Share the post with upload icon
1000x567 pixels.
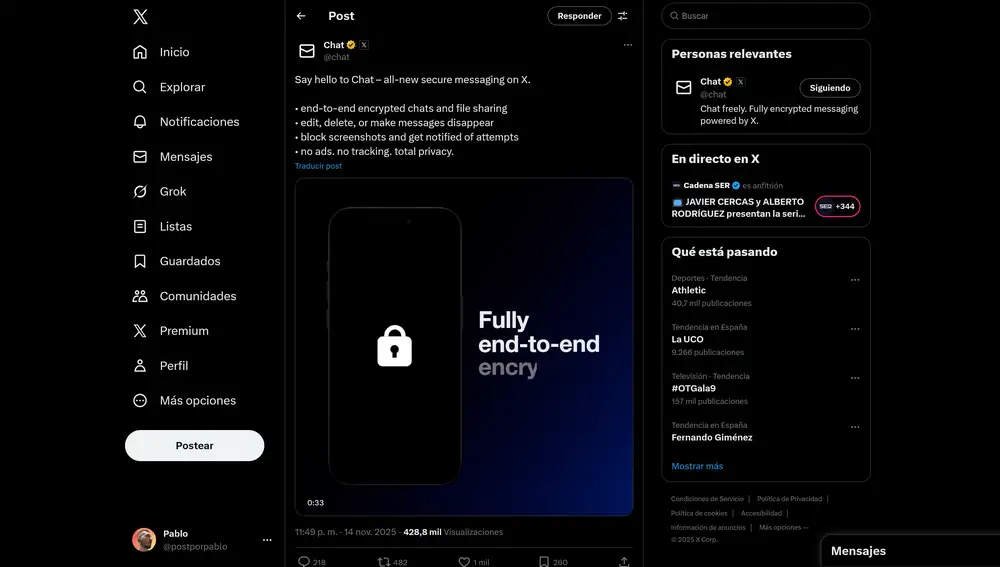pos(624,561)
